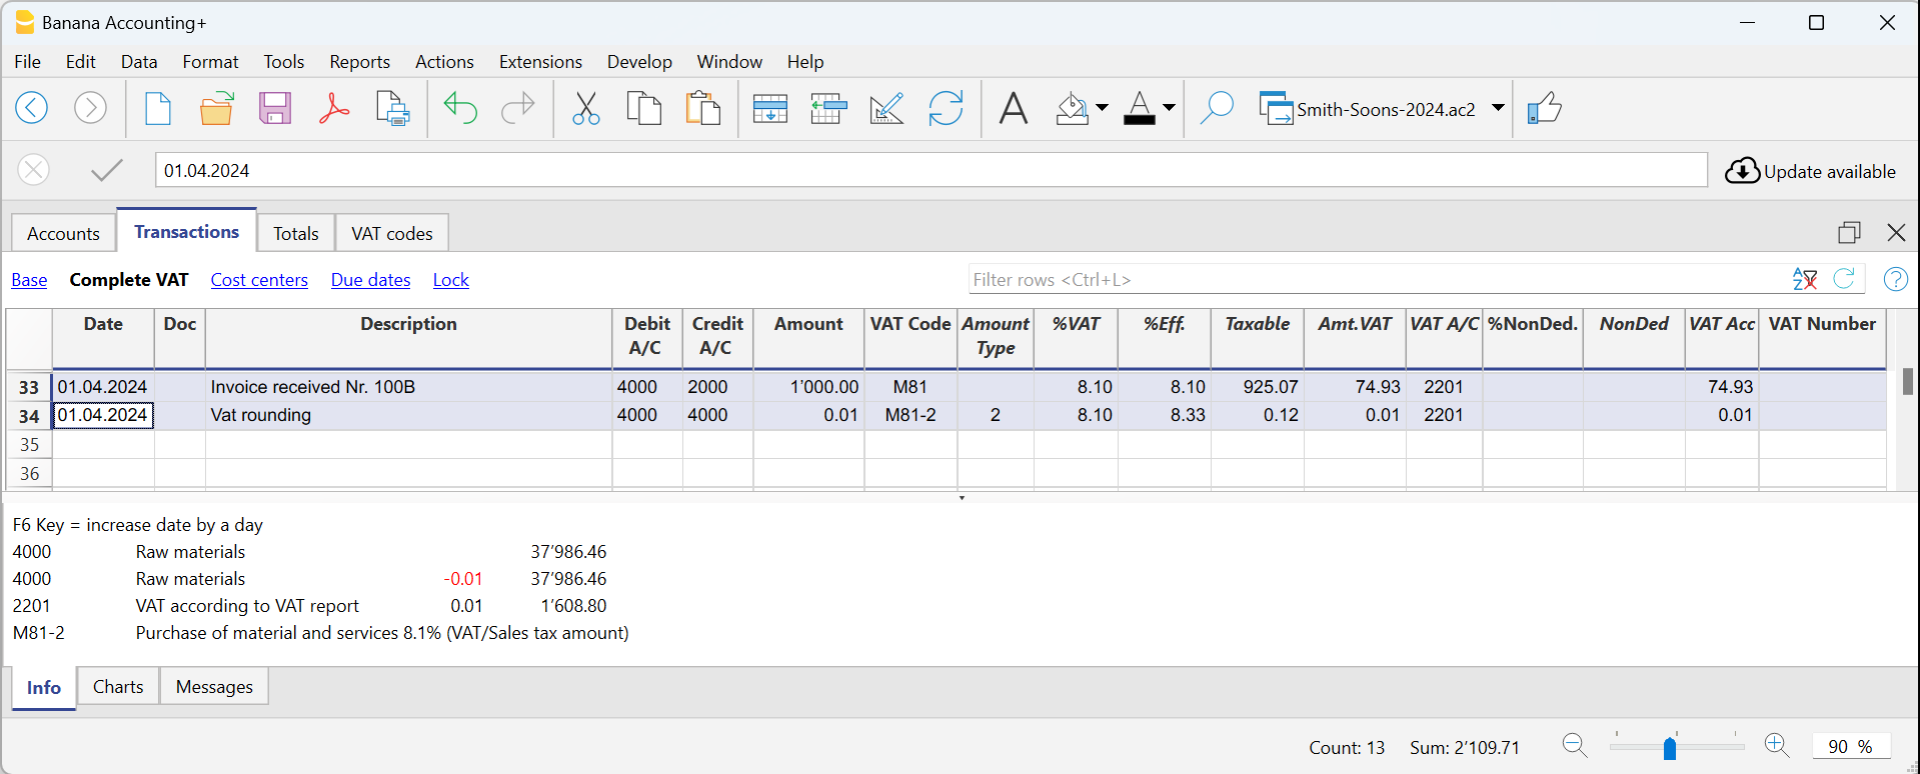Click the Undo arrow icon
This screenshot has width=1920, height=774.
tap(460, 108)
